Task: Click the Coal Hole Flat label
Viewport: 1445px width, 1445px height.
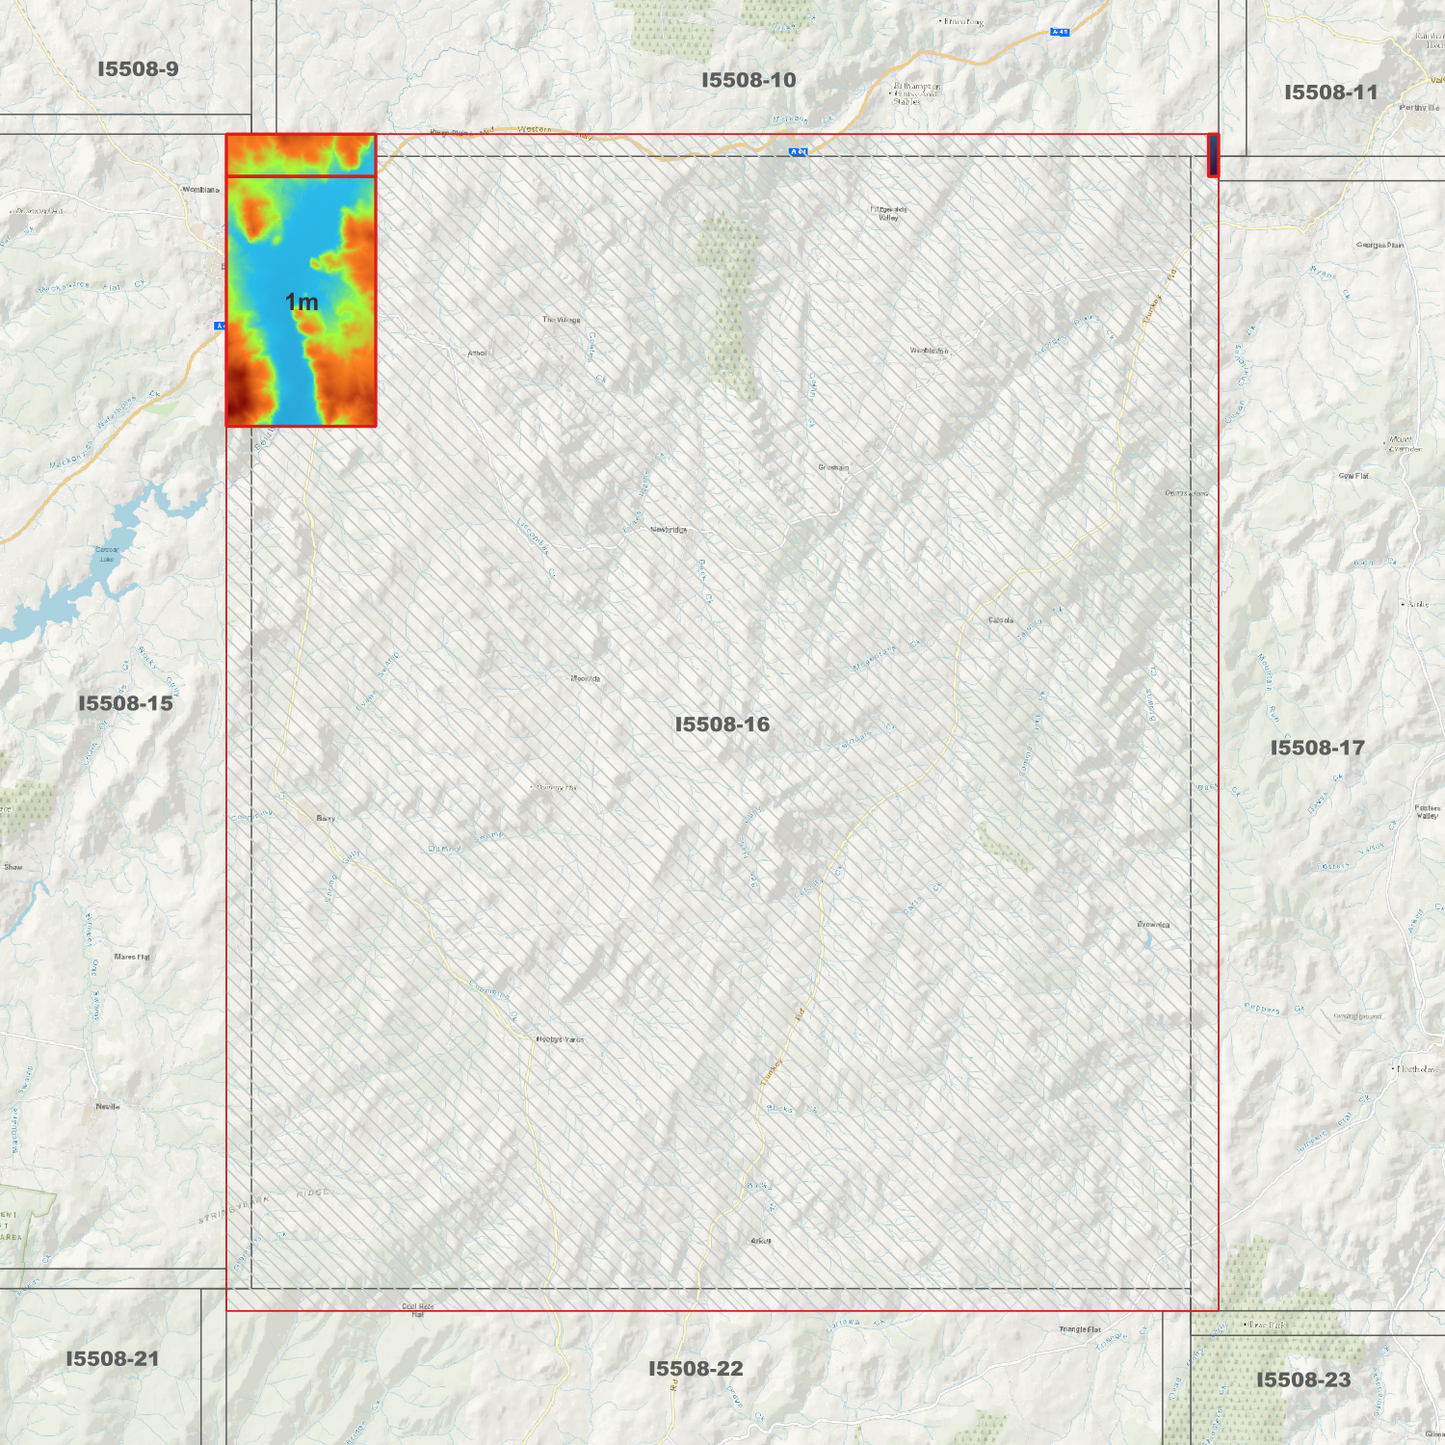Action: click(x=418, y=1310)
